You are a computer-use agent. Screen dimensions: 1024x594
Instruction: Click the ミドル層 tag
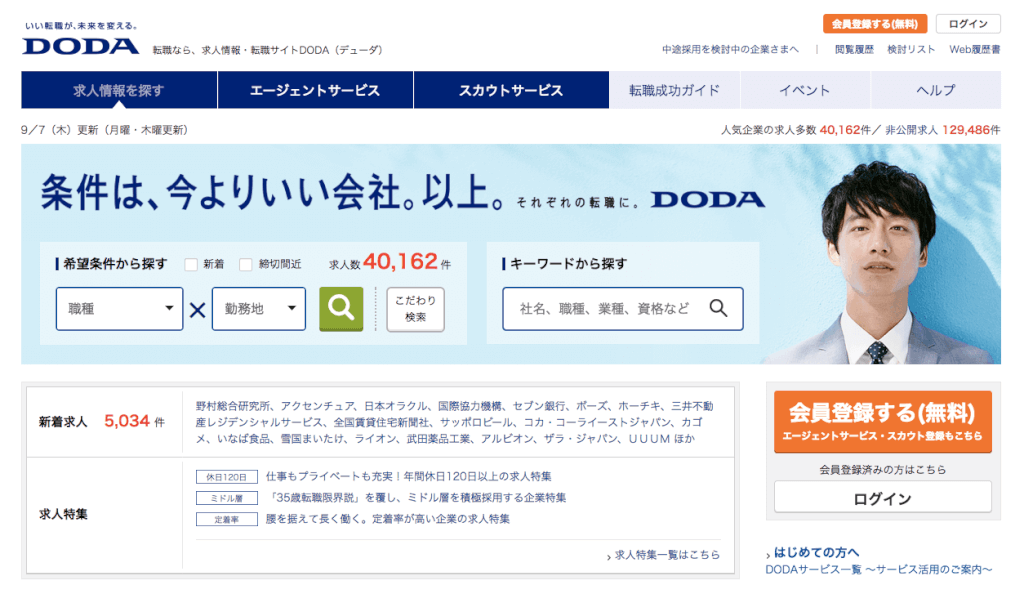(x=227, y=498)
